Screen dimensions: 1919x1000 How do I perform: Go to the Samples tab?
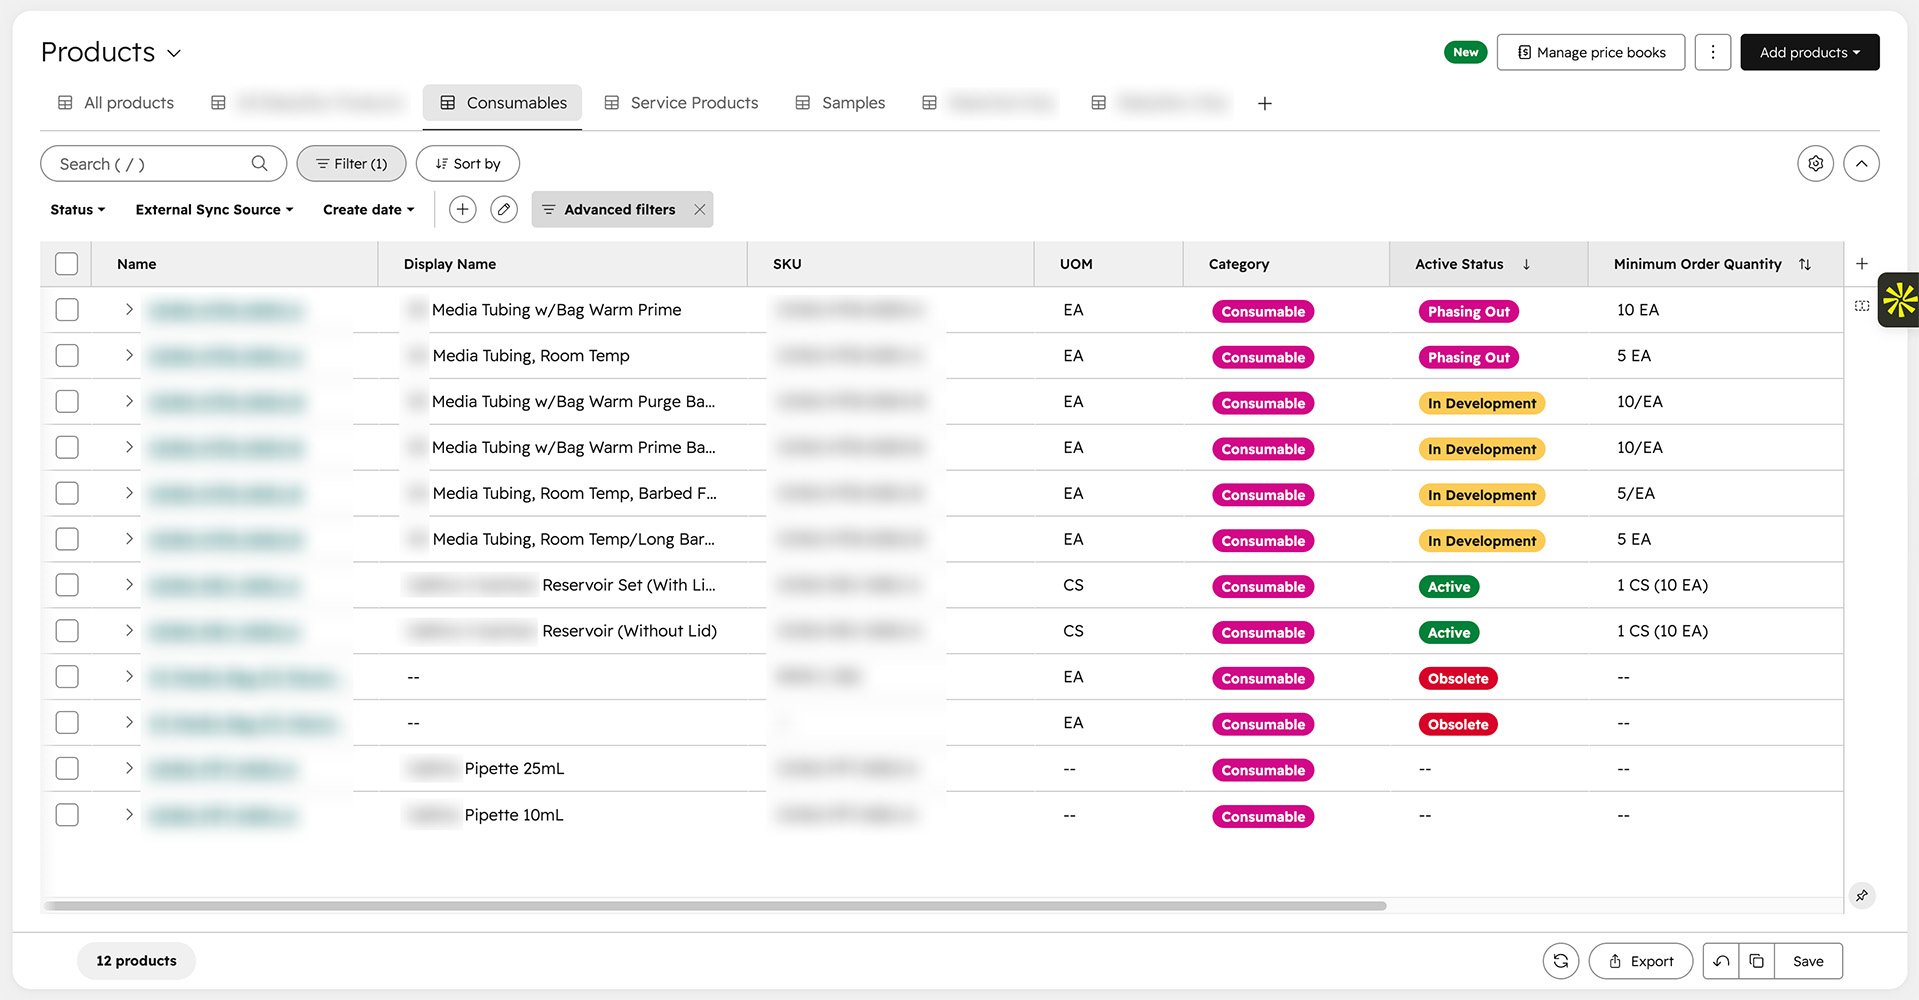(840, 103)
